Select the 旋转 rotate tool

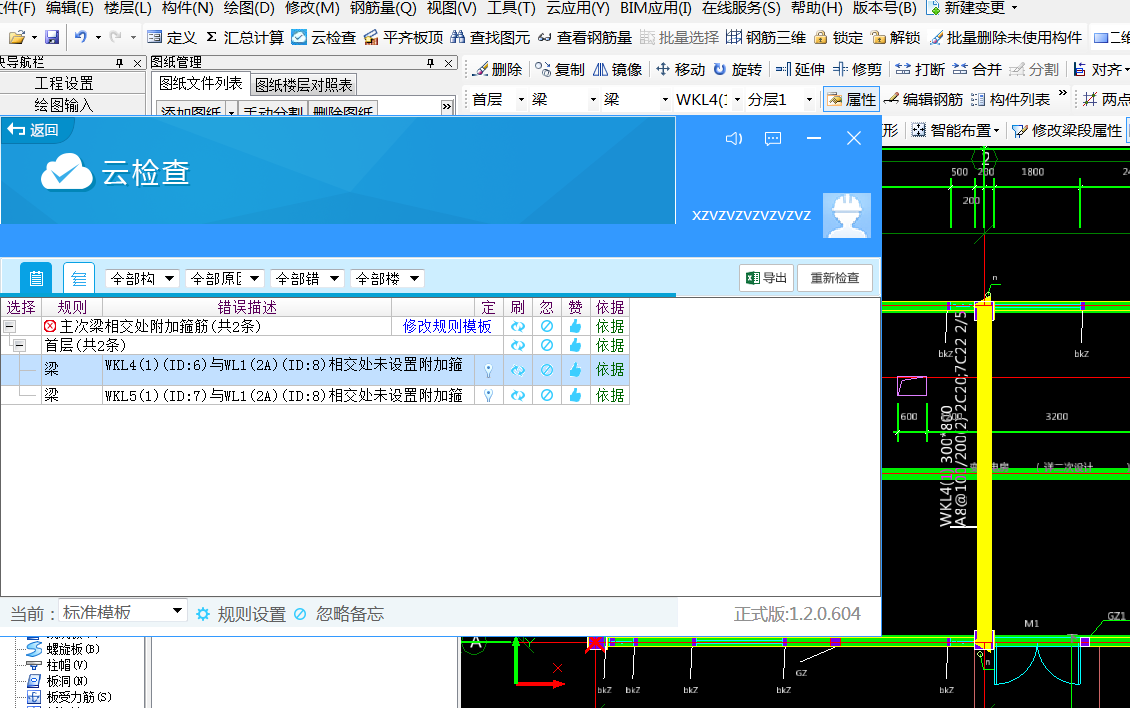click(737, 69)
